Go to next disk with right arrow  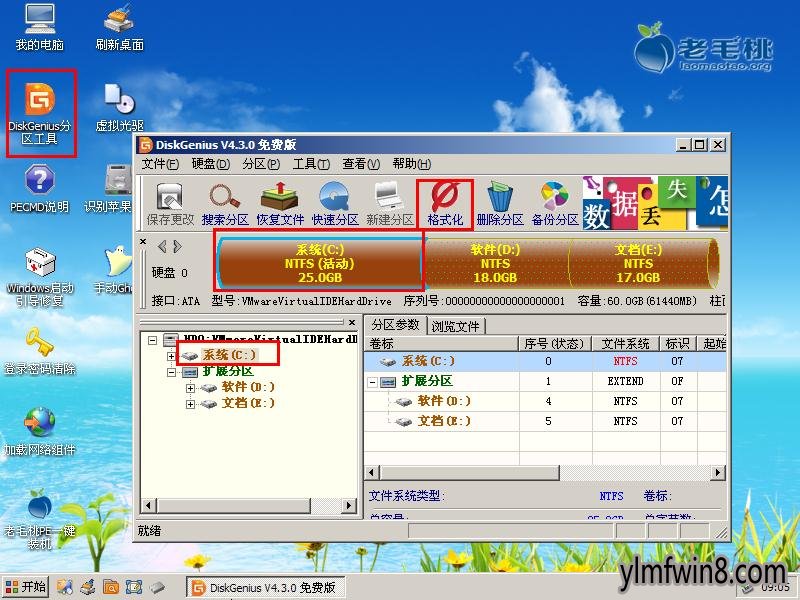click(177, 247)
